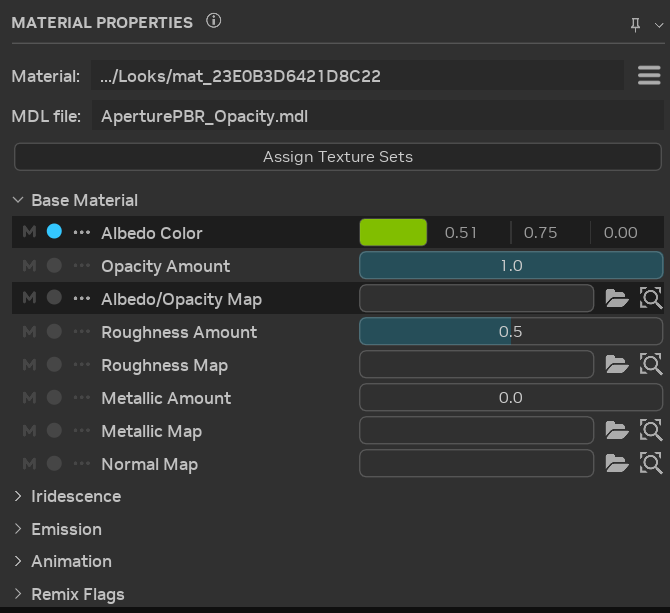Click the Assign Texture Sets button
Viewport: 670px width, 613px height.
click(x=337, y=157)
